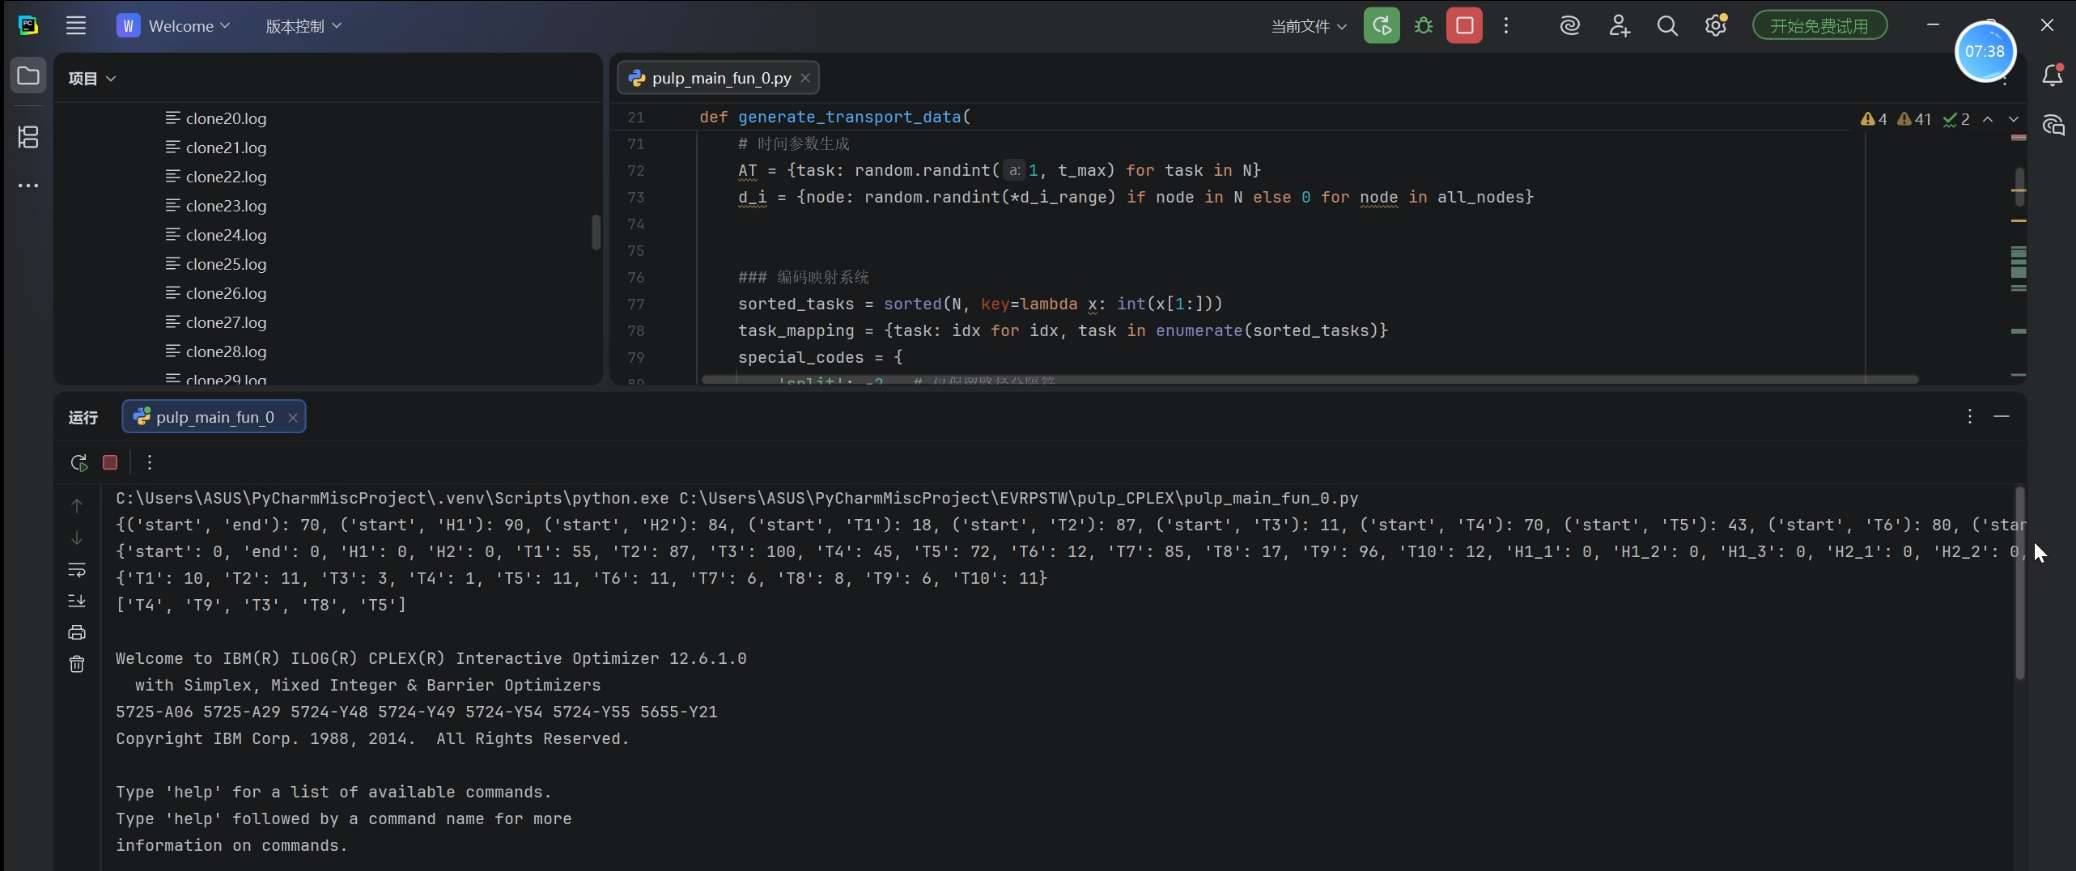The height and width of the screenshot is (871, 2076).
Task: Click the console vertical scrollbar
Action: [x=2019, y=583]
